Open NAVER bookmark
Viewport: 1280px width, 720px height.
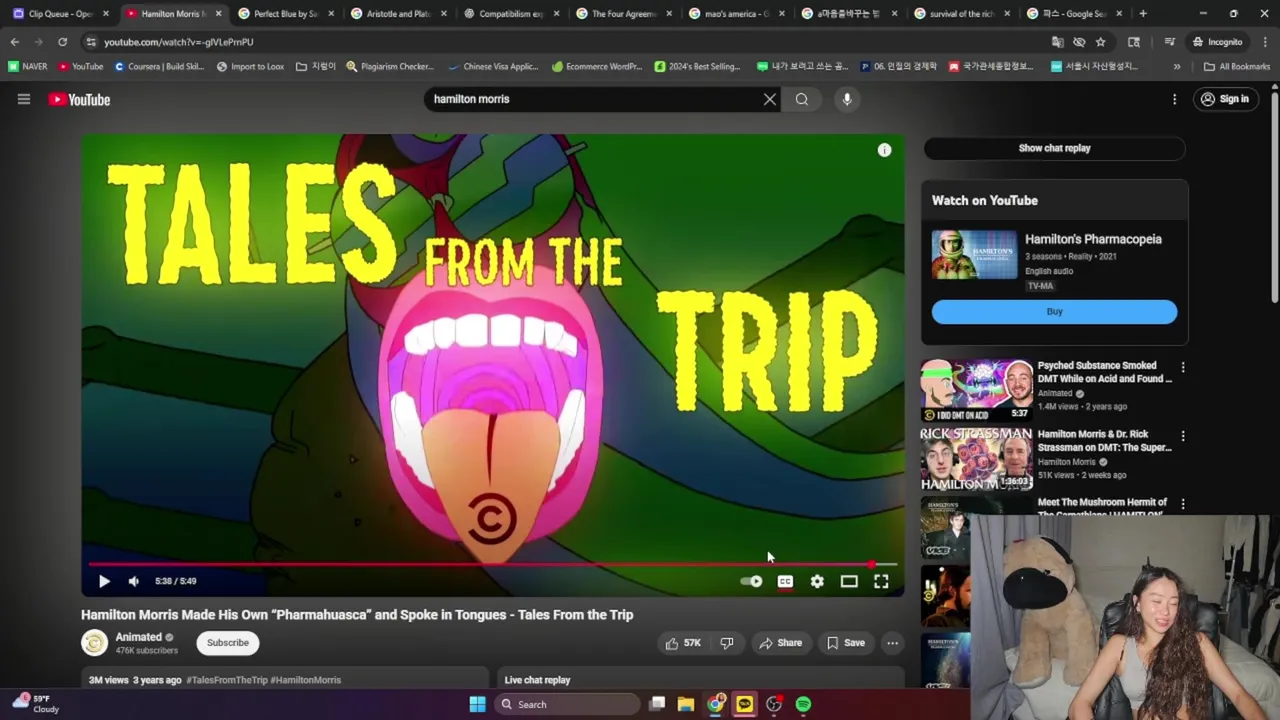coord(28,67)
